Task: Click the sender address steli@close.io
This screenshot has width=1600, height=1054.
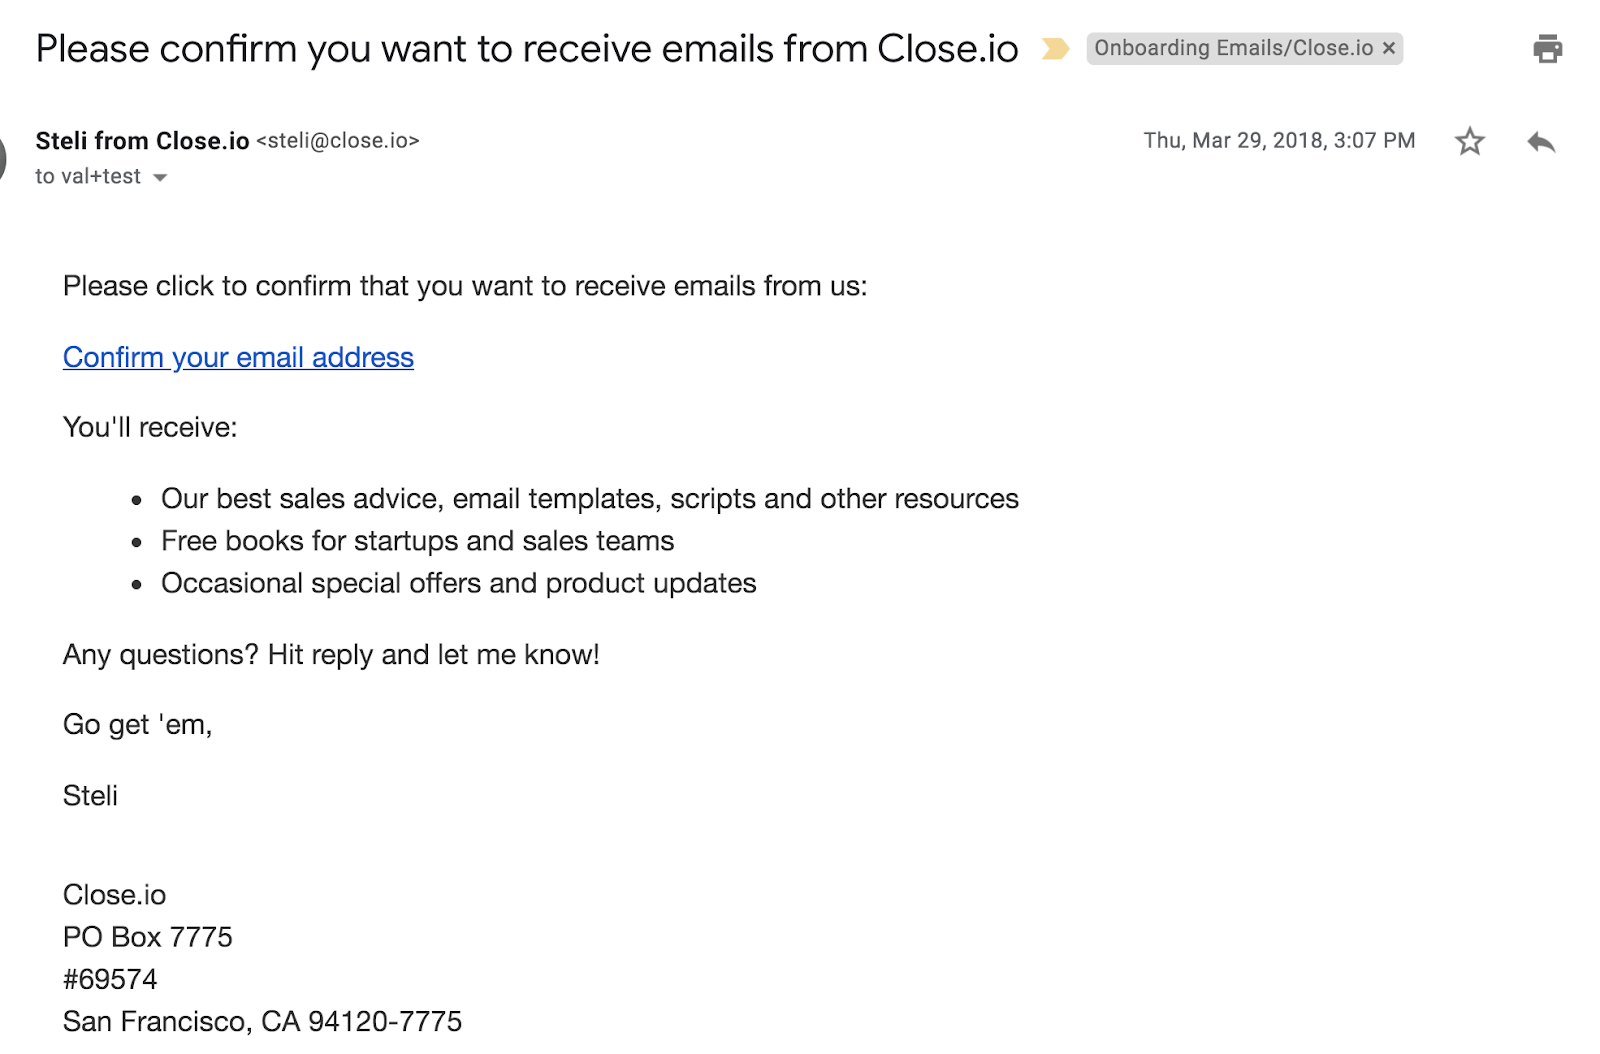Action: click(338, 141)
